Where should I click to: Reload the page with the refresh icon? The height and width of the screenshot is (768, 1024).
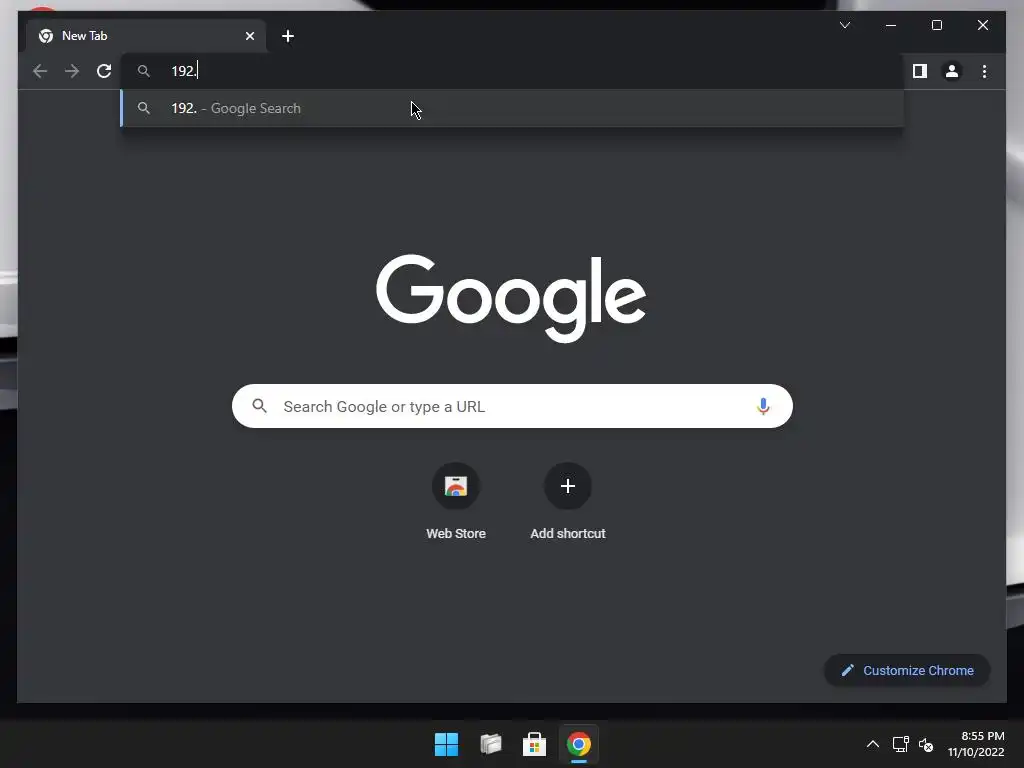tap(104, 71)
